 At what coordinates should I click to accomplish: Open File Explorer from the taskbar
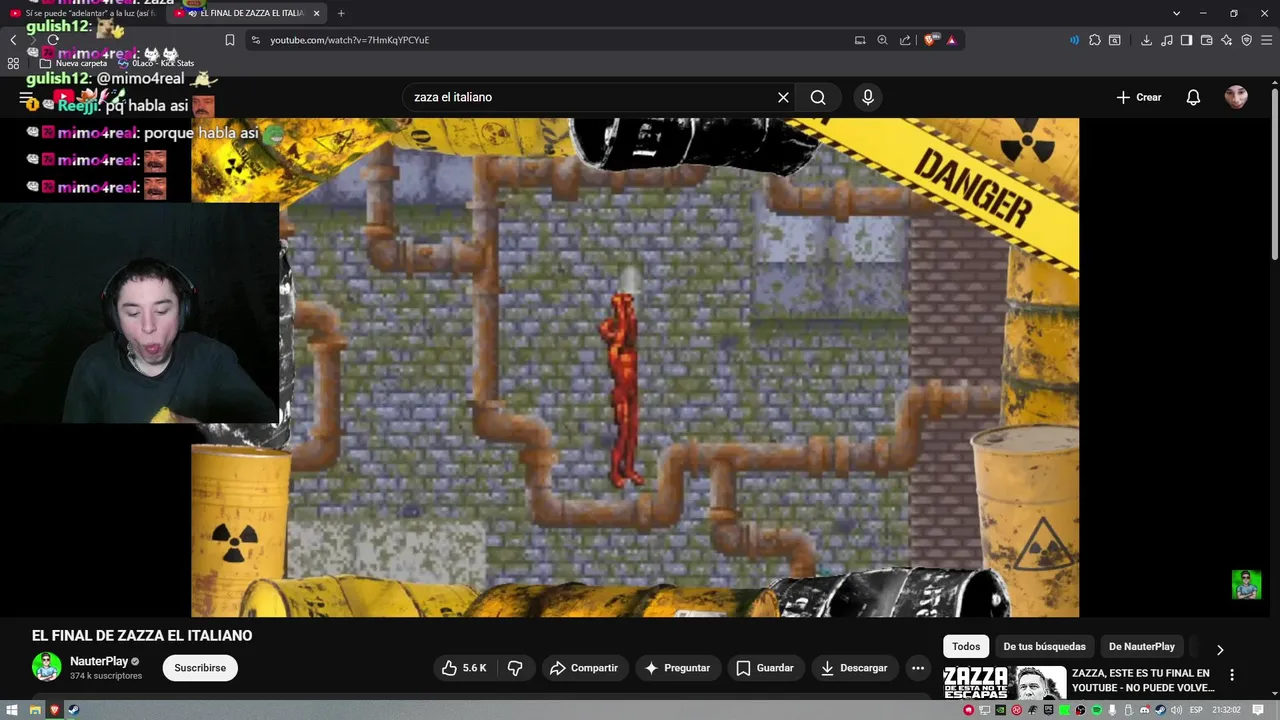point(34,710)
